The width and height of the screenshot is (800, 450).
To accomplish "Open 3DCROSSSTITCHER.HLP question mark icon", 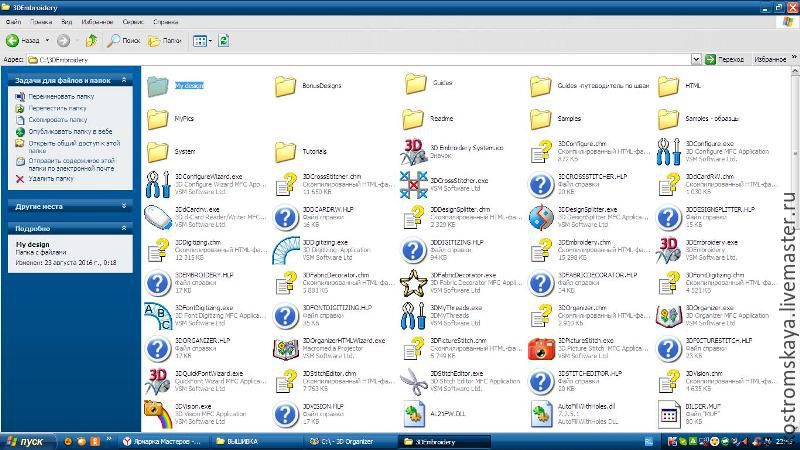I will tap(541, 184).
